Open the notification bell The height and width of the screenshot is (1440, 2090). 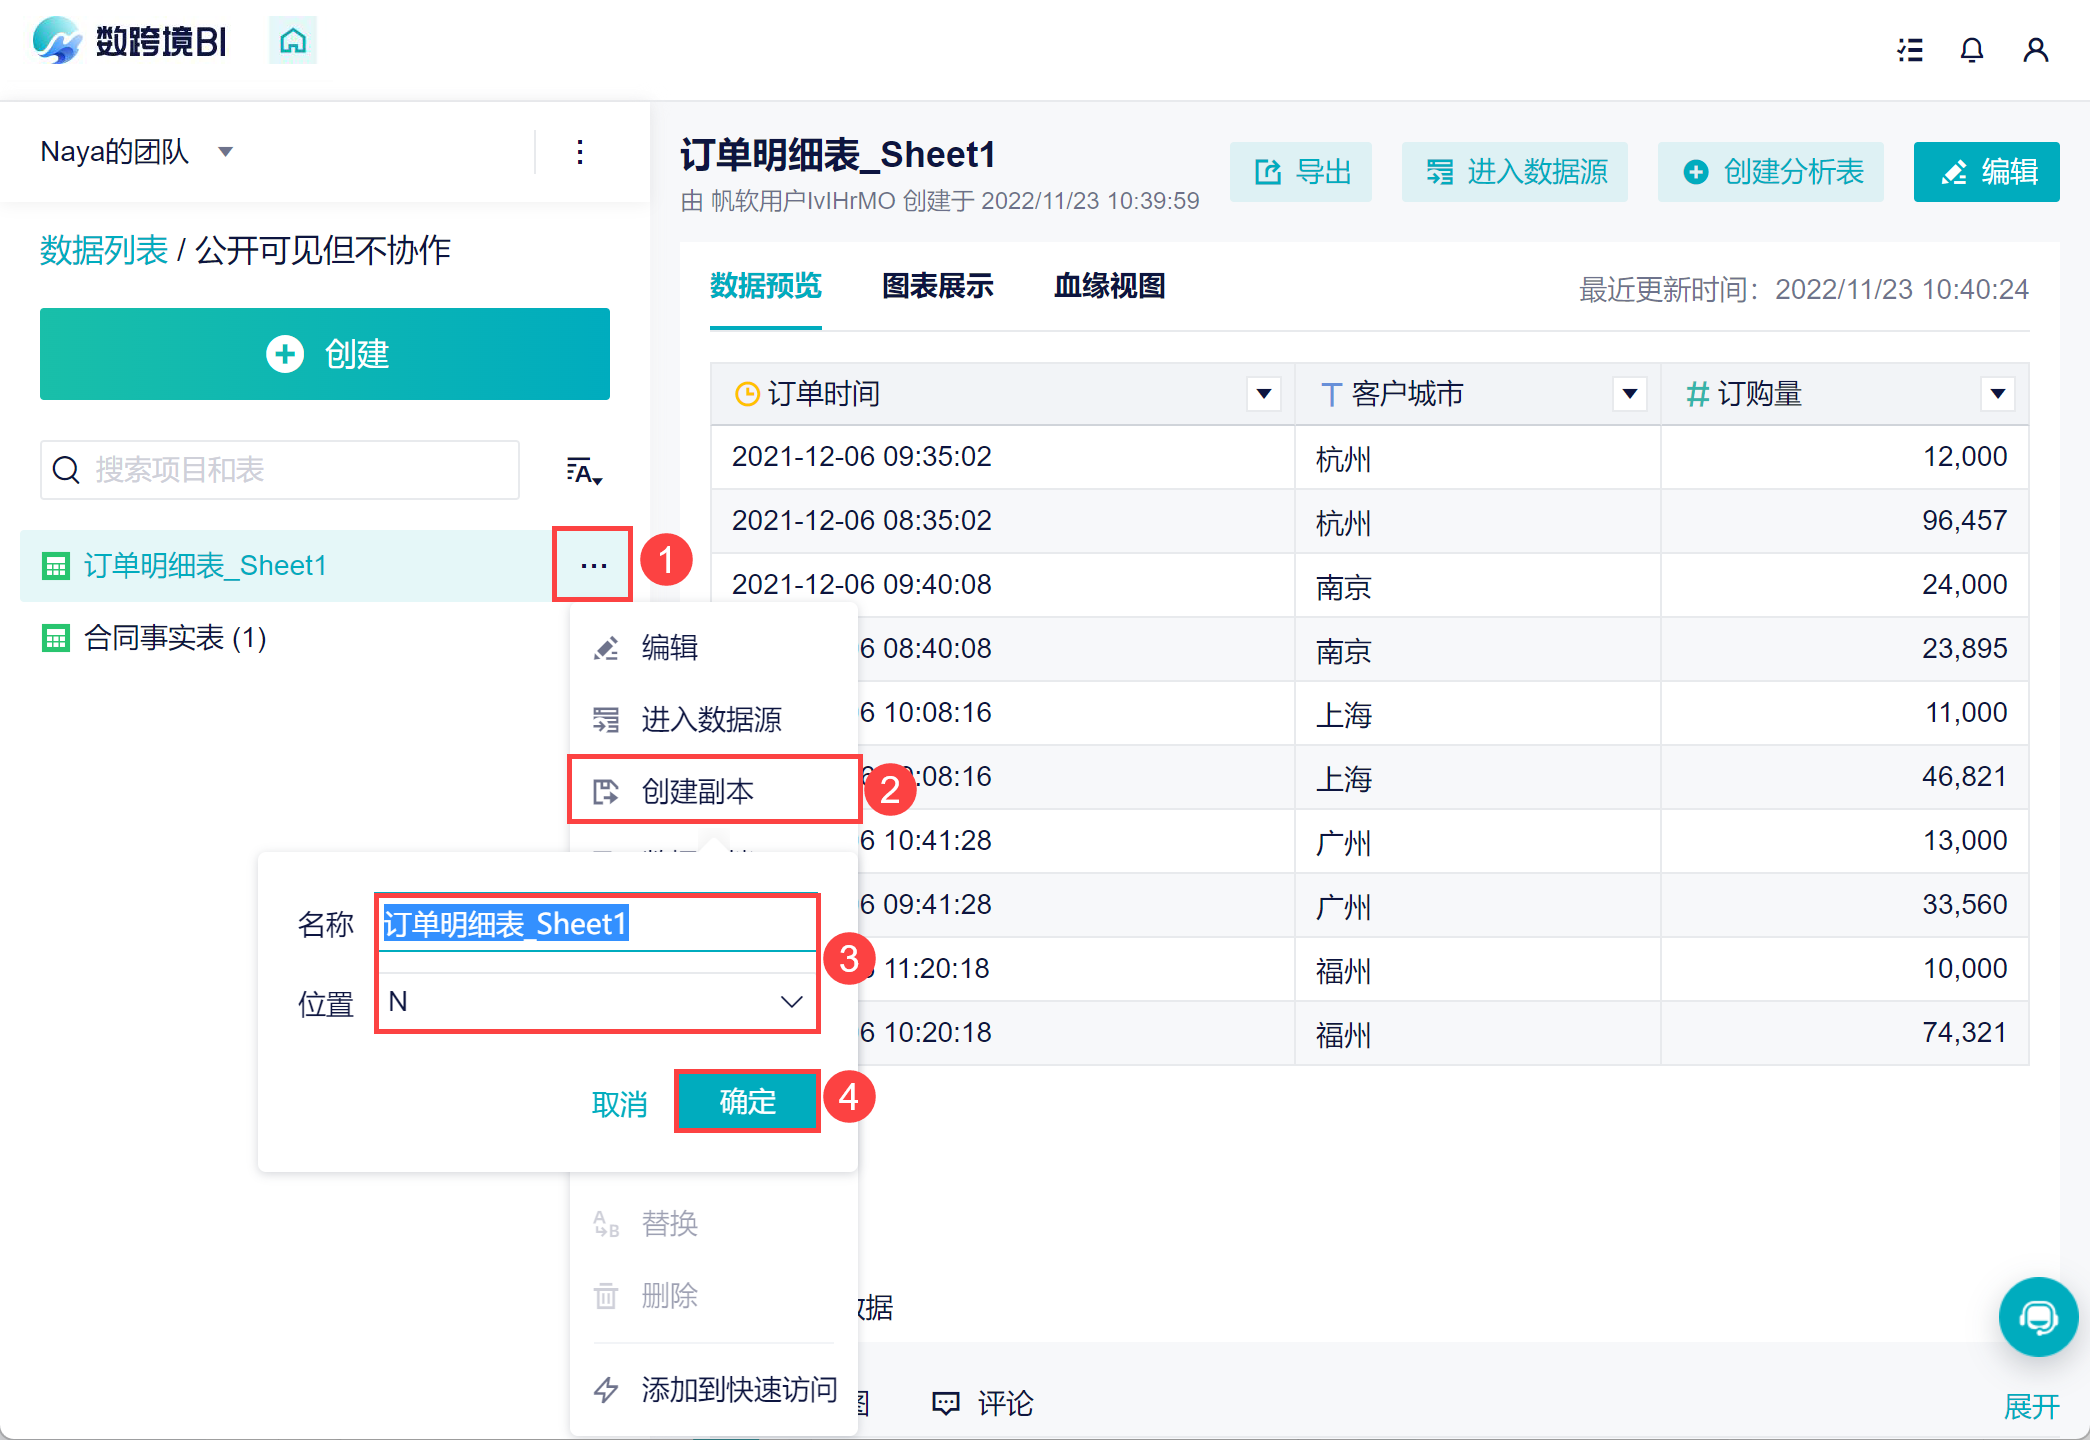1971,50
